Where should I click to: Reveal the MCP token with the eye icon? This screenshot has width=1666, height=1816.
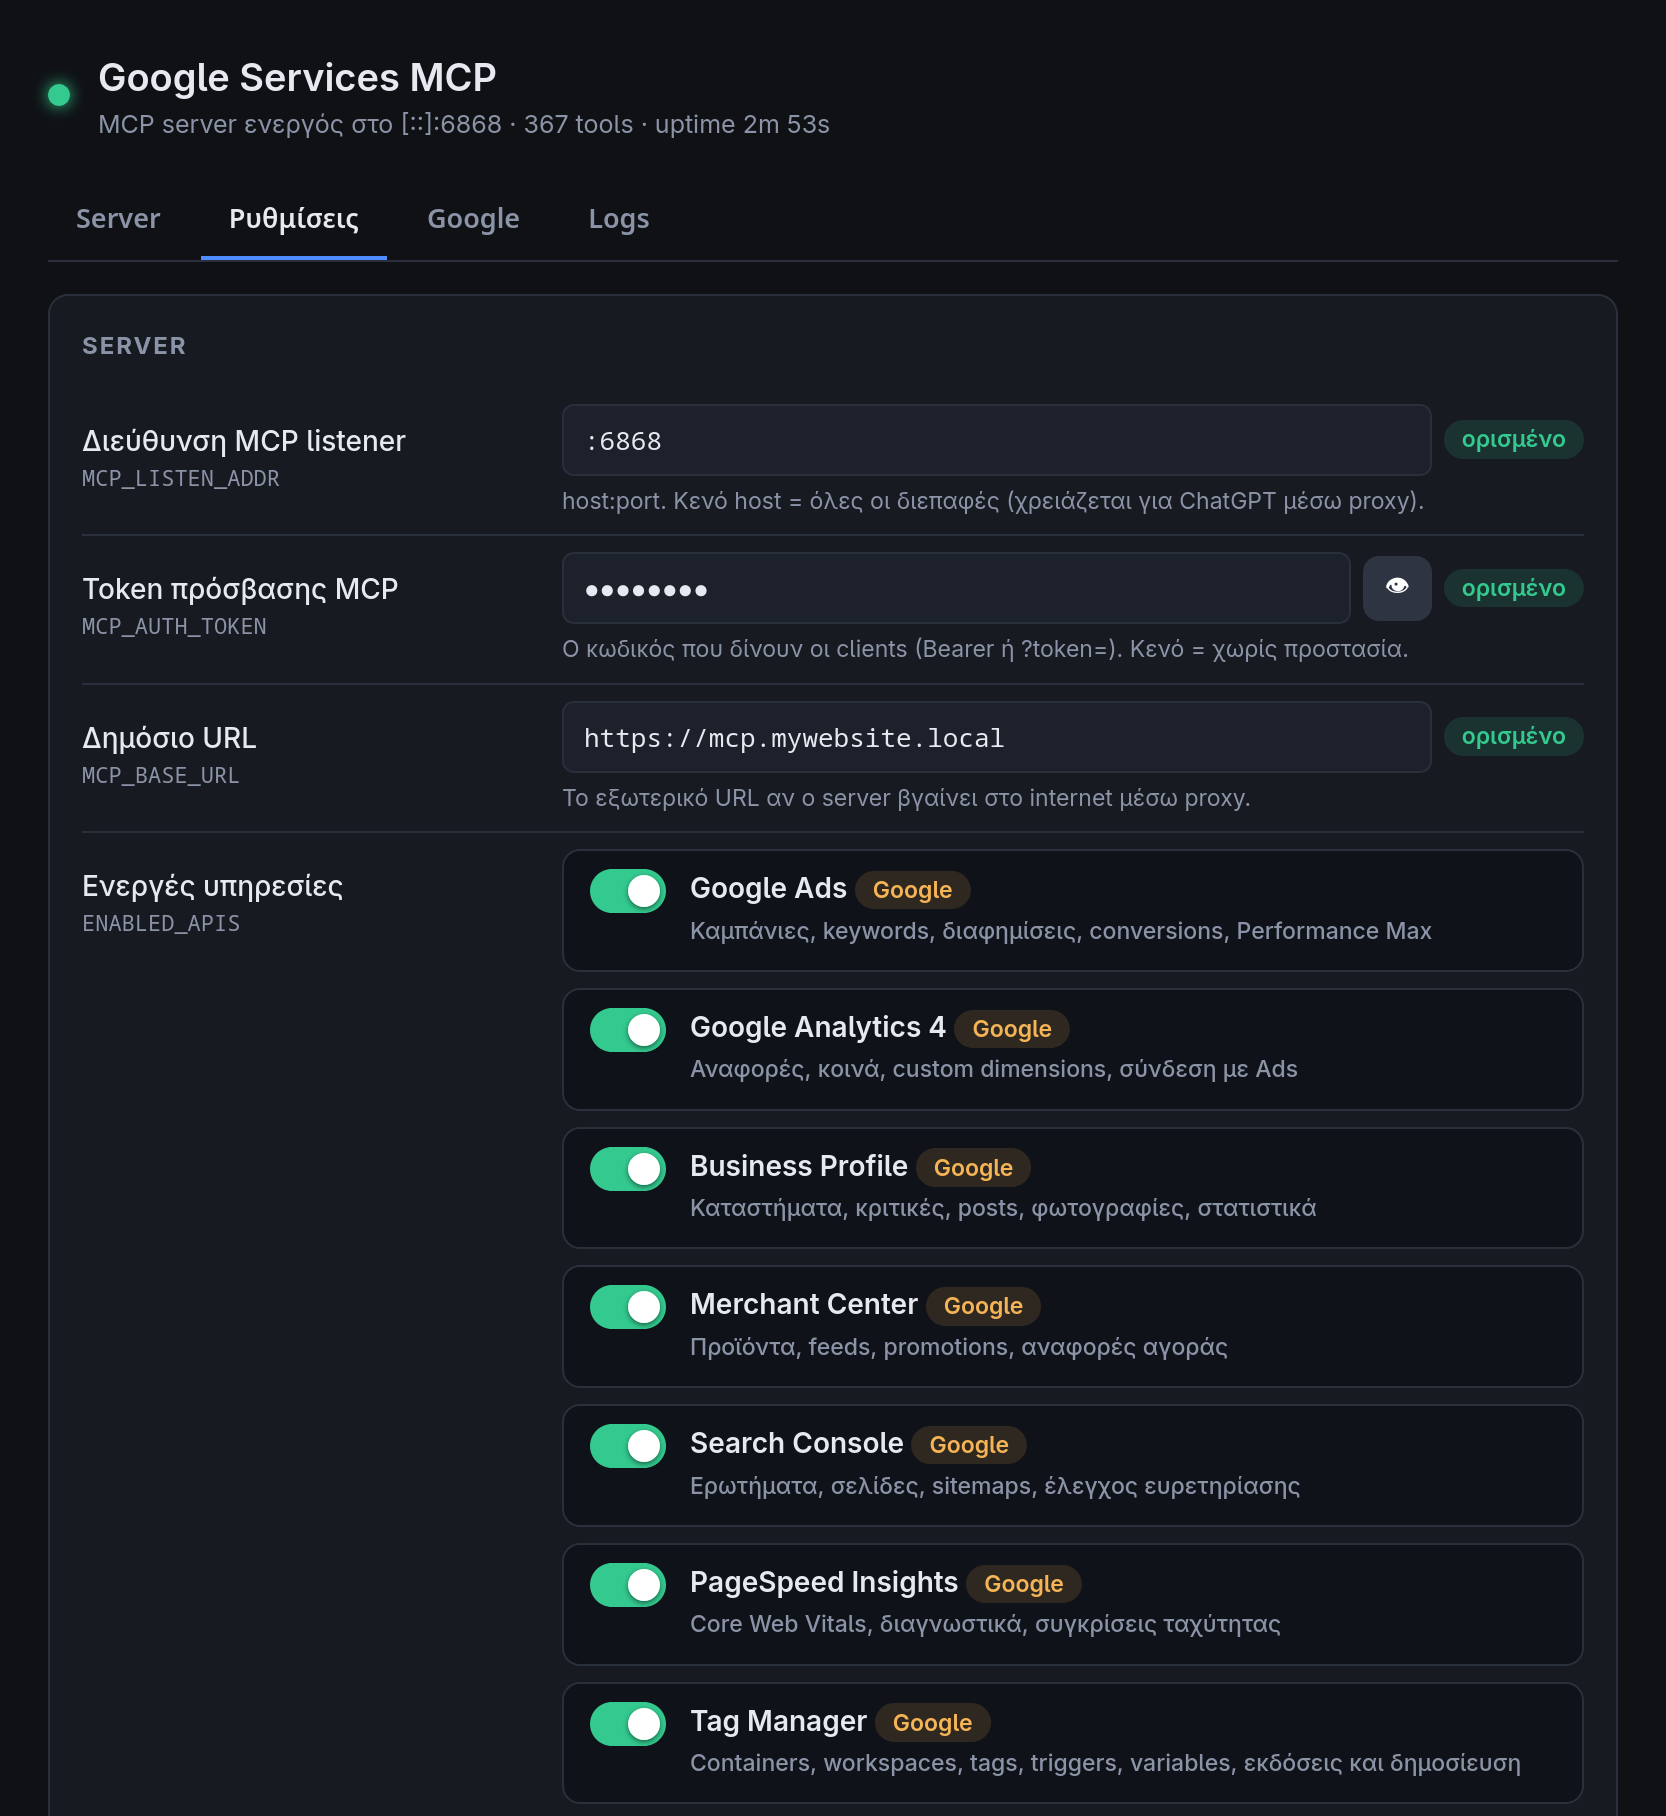pyautogui.click(x=1397, y=588)
